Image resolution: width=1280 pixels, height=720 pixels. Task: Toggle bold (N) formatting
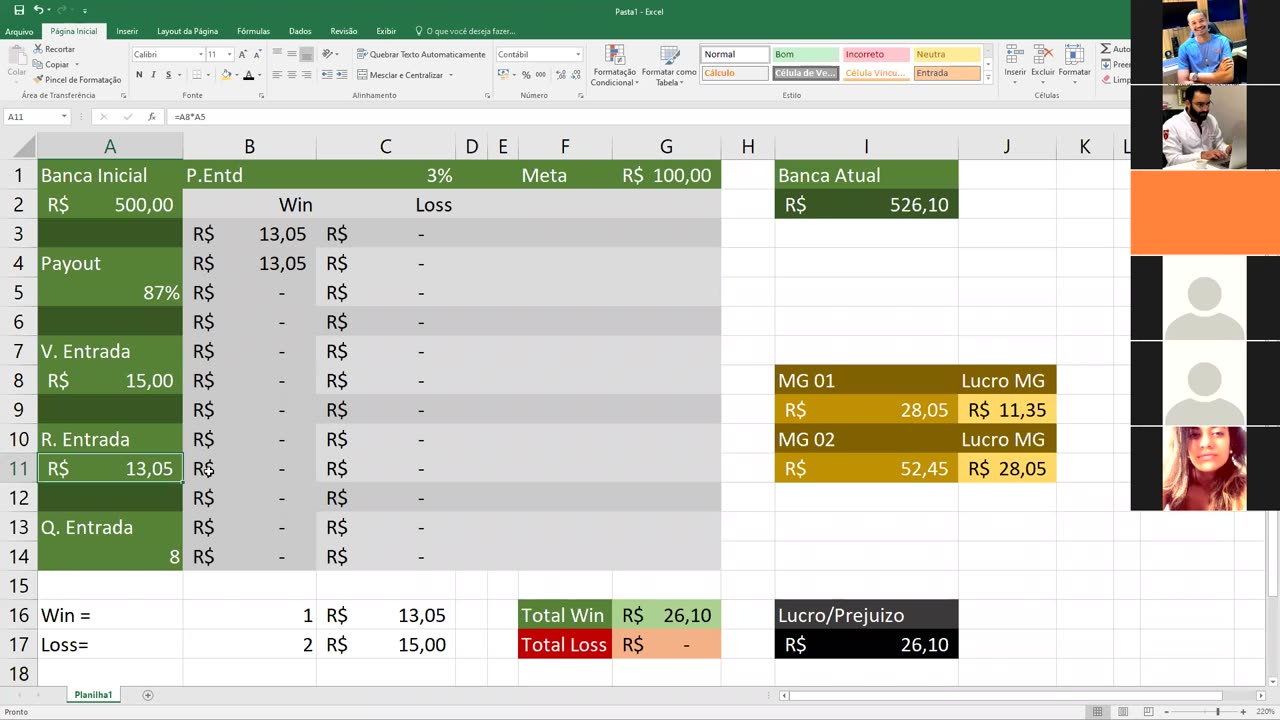[x=139, y=75]
